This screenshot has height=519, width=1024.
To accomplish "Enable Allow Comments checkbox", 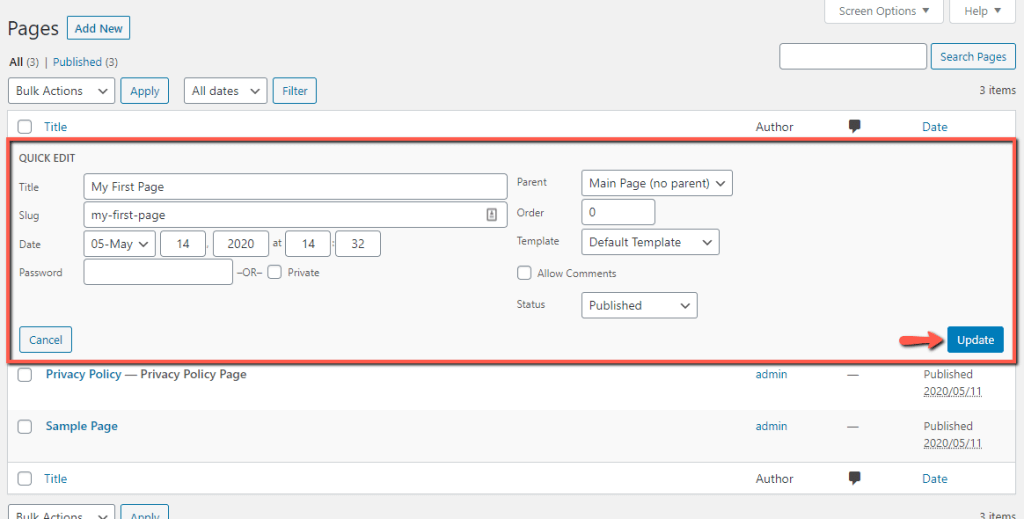I will (x=524, y=273).
